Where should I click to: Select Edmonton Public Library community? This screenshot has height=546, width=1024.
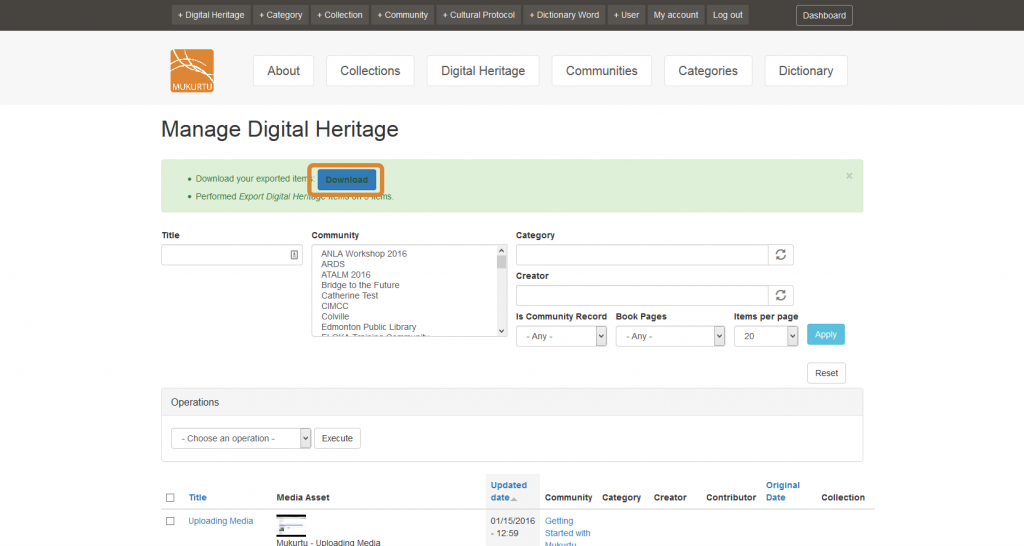368,327
